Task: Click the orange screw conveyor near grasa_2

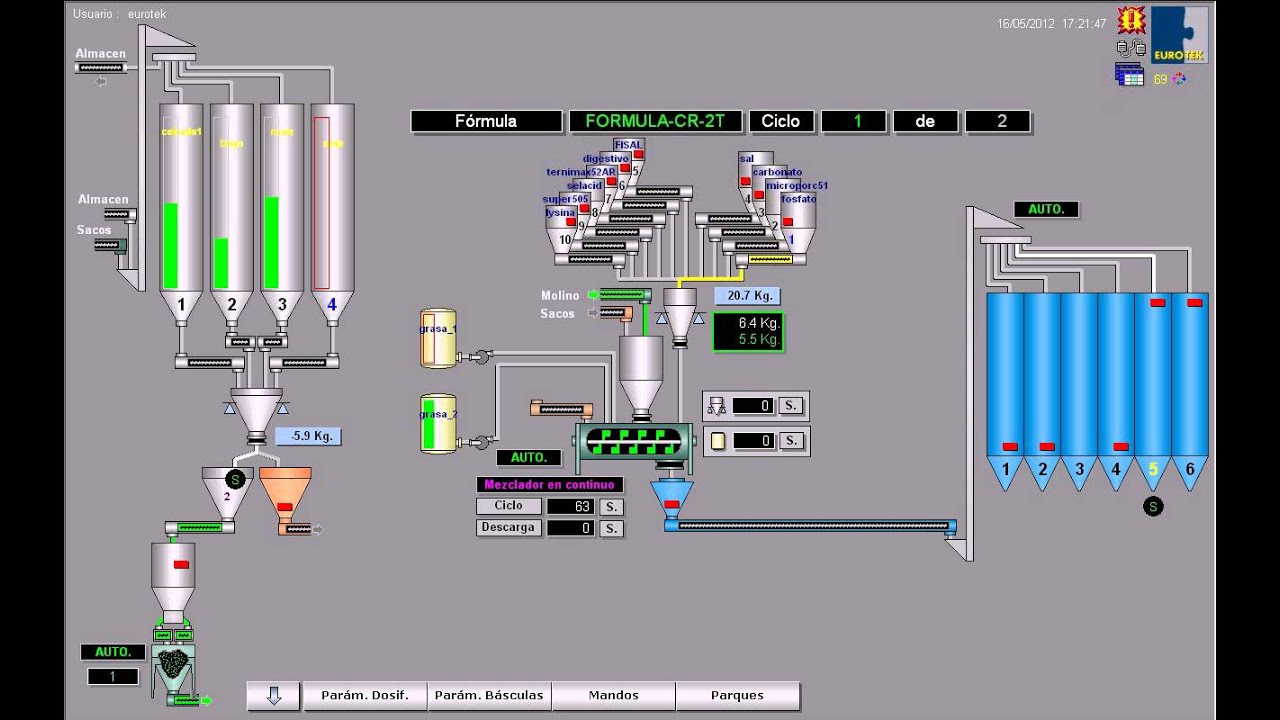Action: point(561,408)
